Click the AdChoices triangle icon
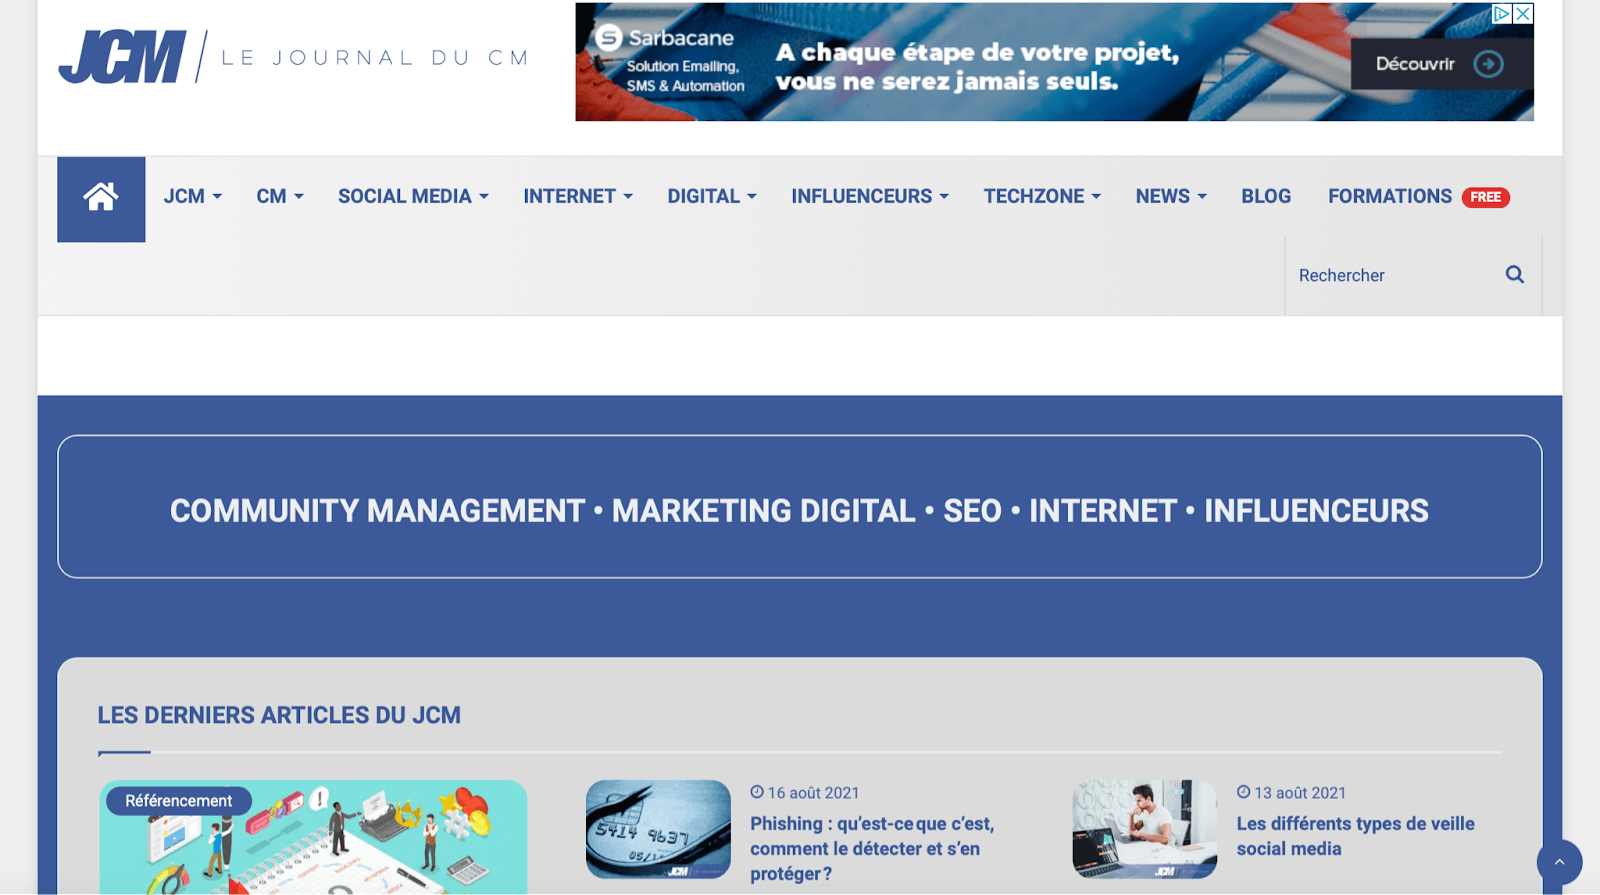Viewport: 1600px width, 895px height. (1501, 14)
